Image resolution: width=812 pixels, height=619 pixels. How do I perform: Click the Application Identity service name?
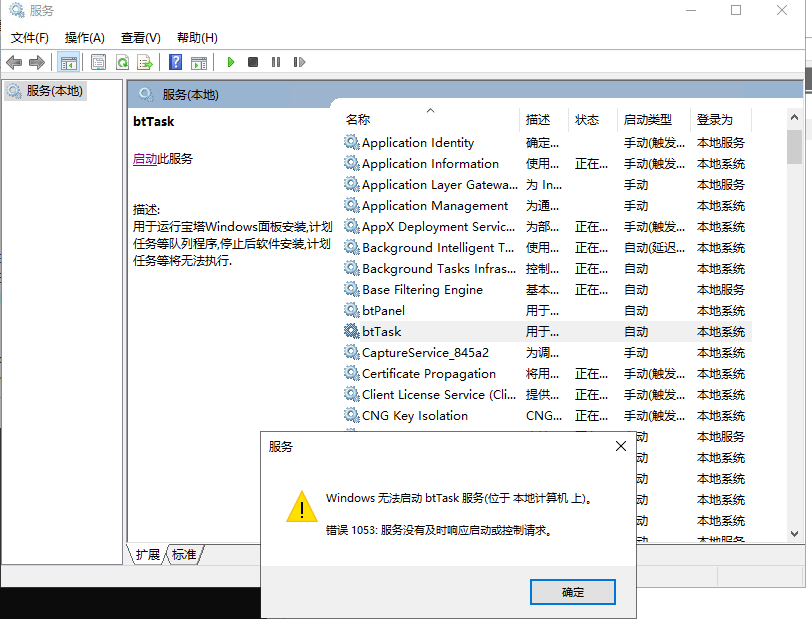[418, 142]
